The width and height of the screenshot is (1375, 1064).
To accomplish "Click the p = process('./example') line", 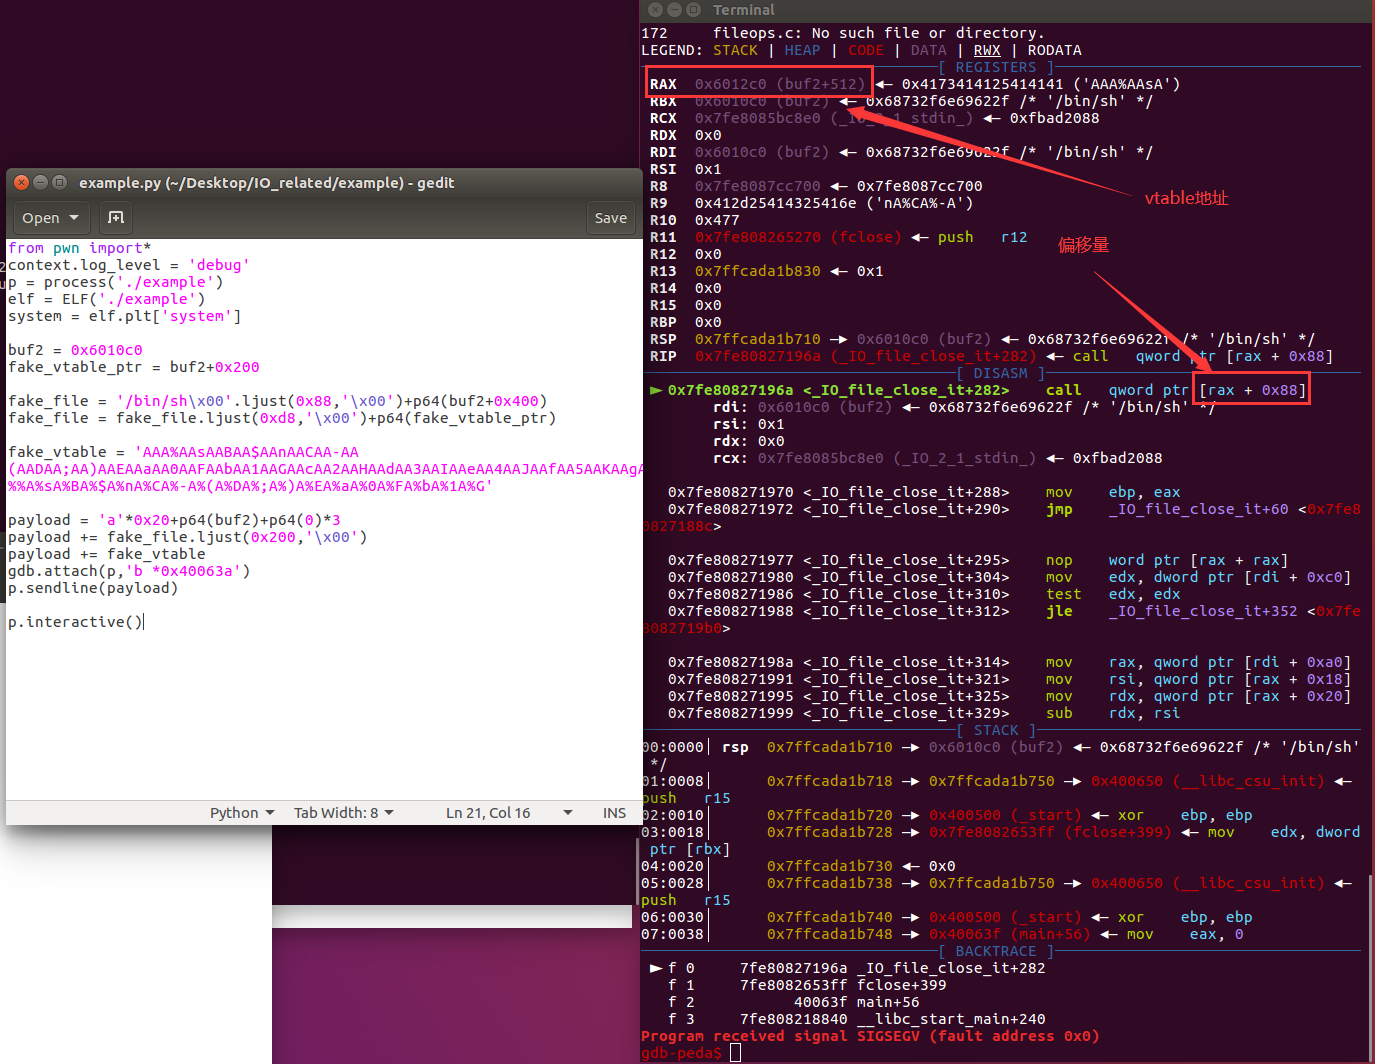I will click(116, 282).
